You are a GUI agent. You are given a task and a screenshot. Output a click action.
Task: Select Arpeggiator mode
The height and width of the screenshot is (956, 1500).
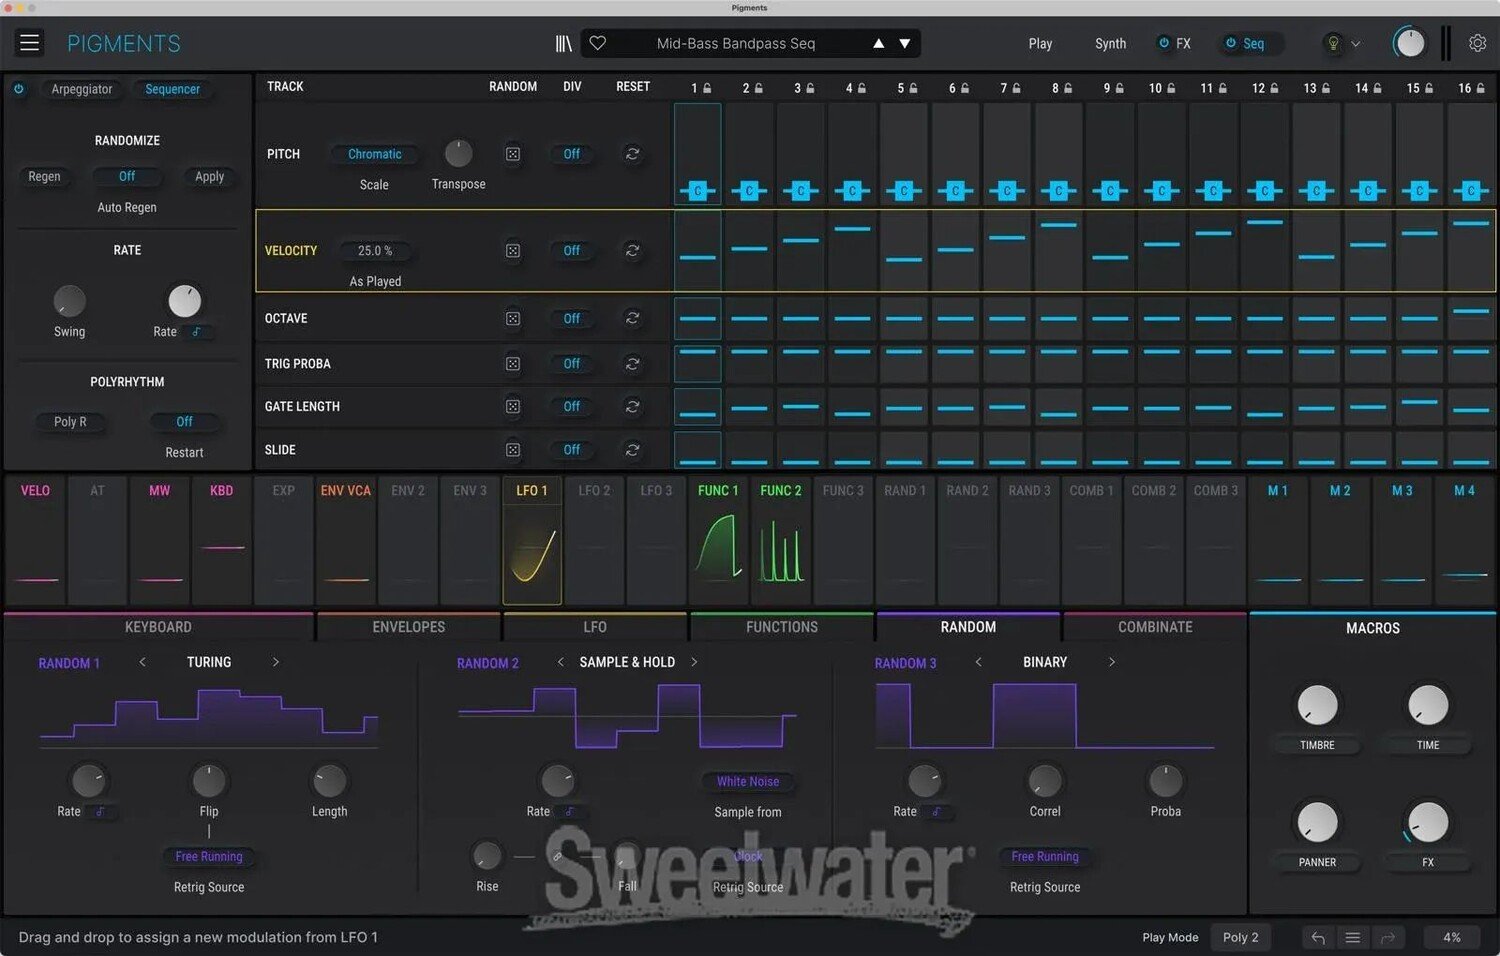(x=82, y=89)
